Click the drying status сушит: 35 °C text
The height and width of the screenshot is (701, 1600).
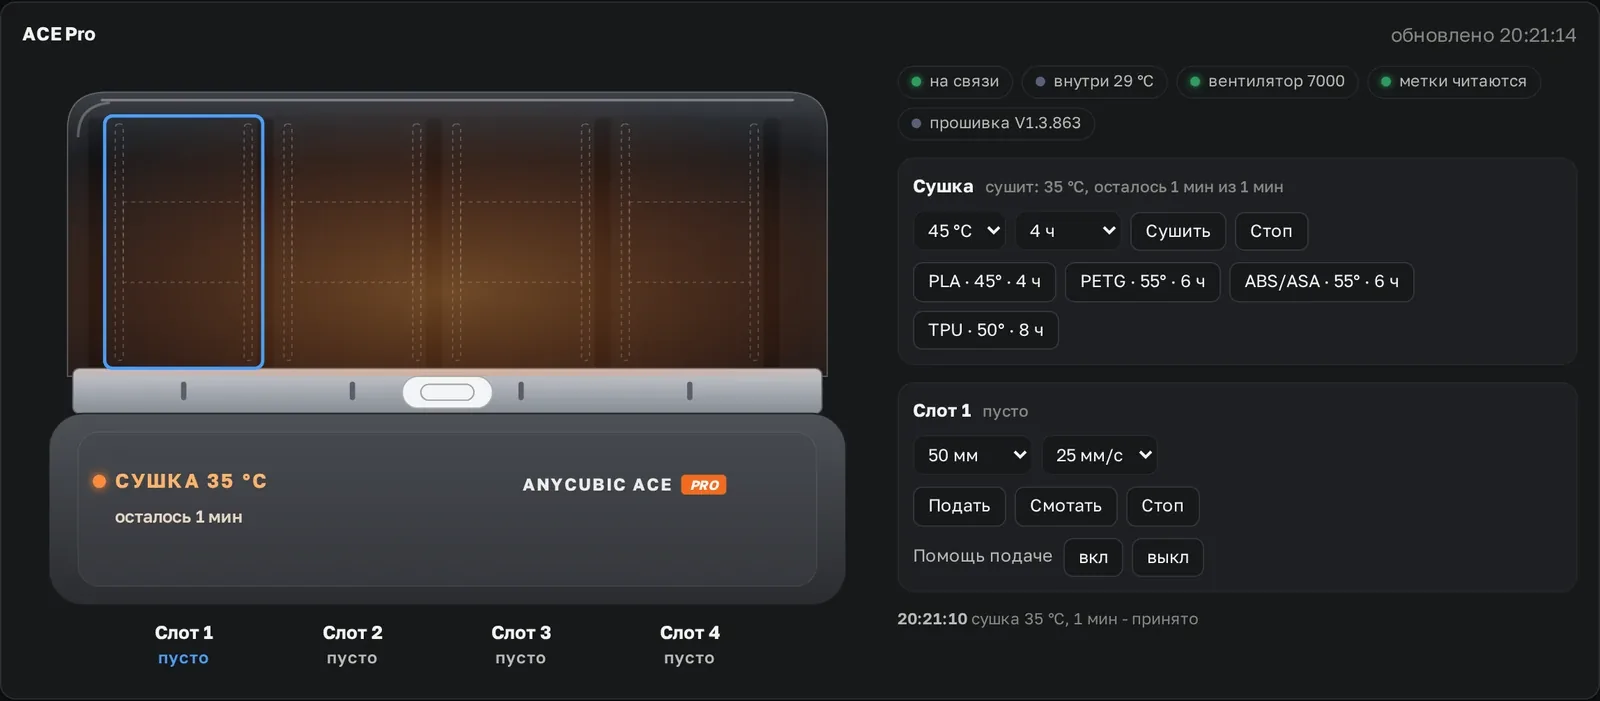(1134, 187)
